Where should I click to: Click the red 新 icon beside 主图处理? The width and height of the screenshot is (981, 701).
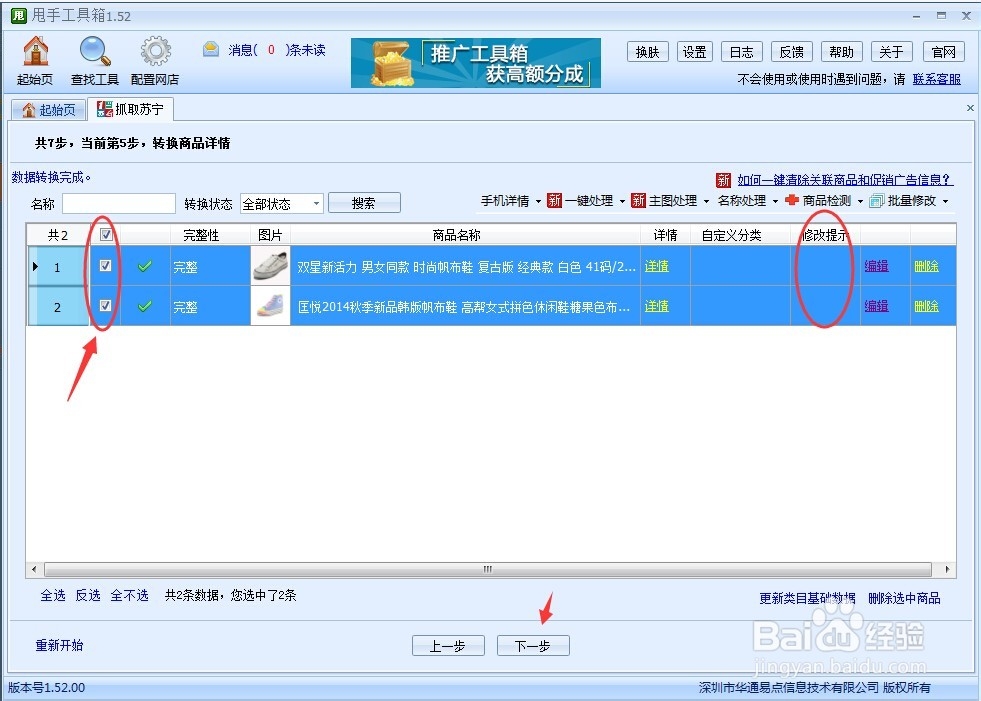[638, 200]
